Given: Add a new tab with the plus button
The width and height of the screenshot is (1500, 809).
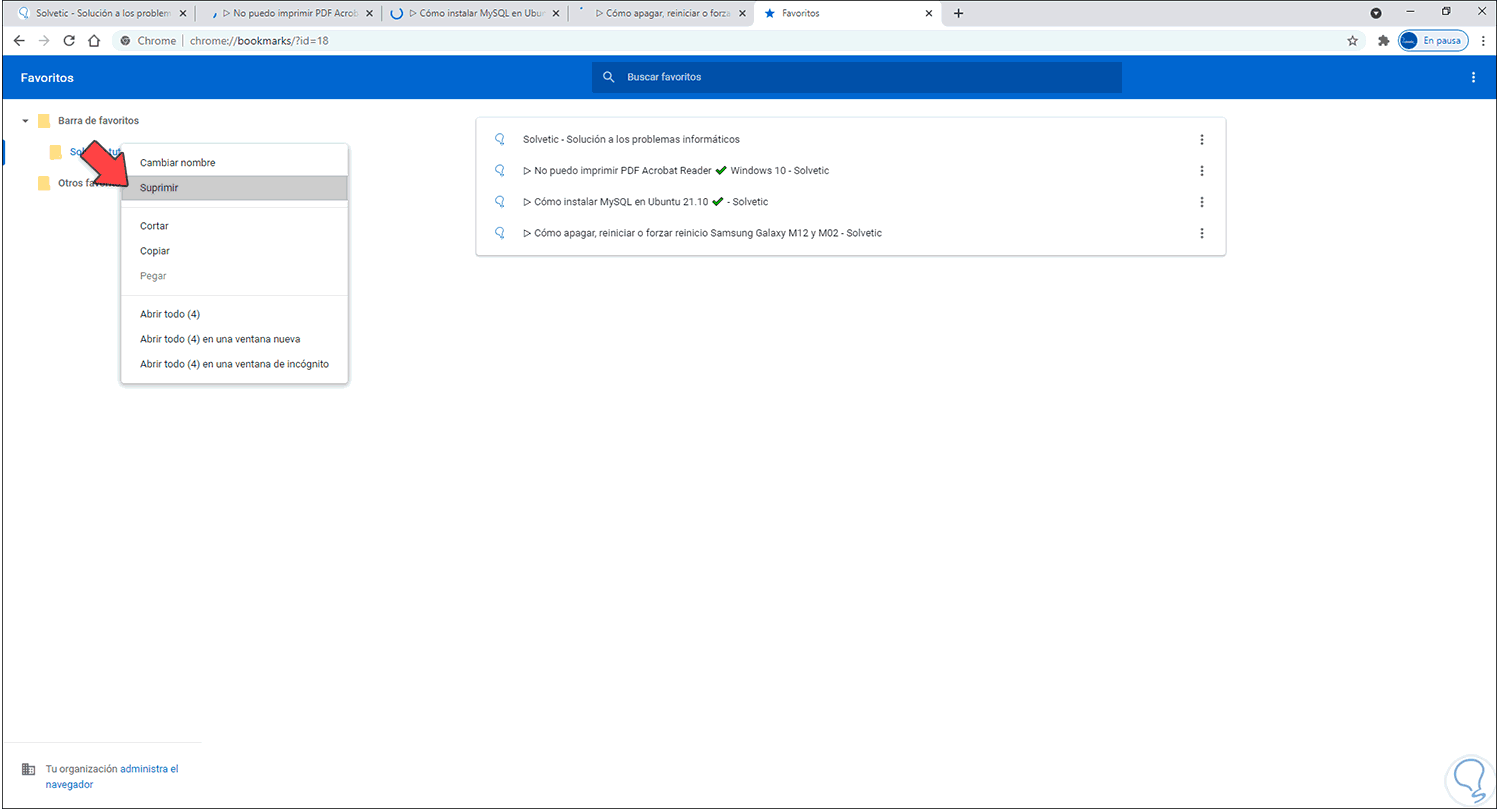Looking at the screenshot, I should pos(959,13).
